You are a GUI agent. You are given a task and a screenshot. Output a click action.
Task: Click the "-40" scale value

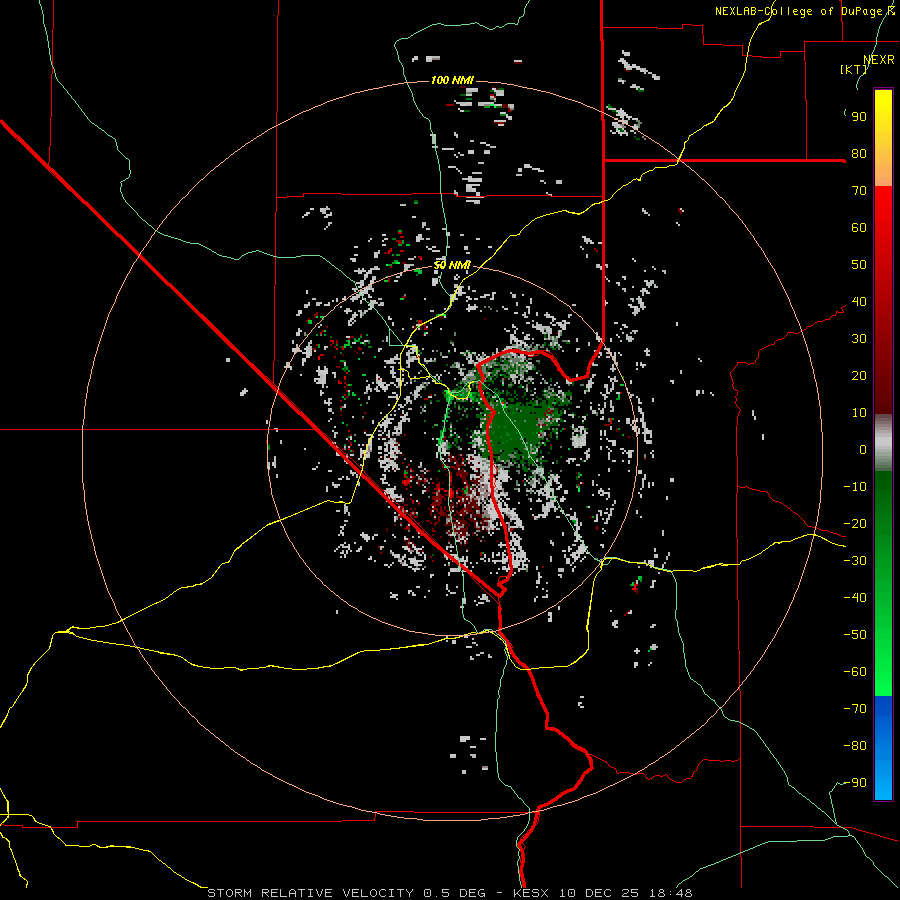click(x=855, y=598)
